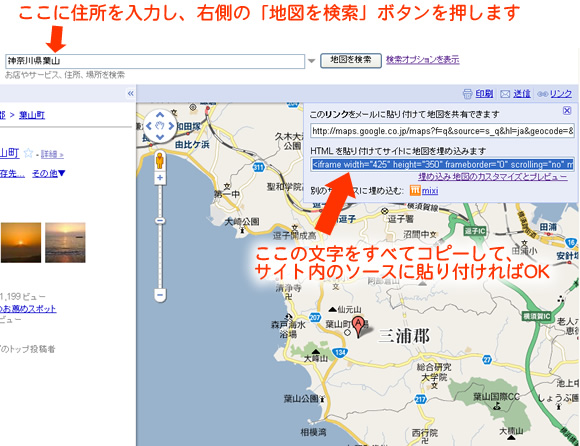This screenshot has width=580, height=446.
Task: Select the maps URL text field
Action: coord(442,131)
